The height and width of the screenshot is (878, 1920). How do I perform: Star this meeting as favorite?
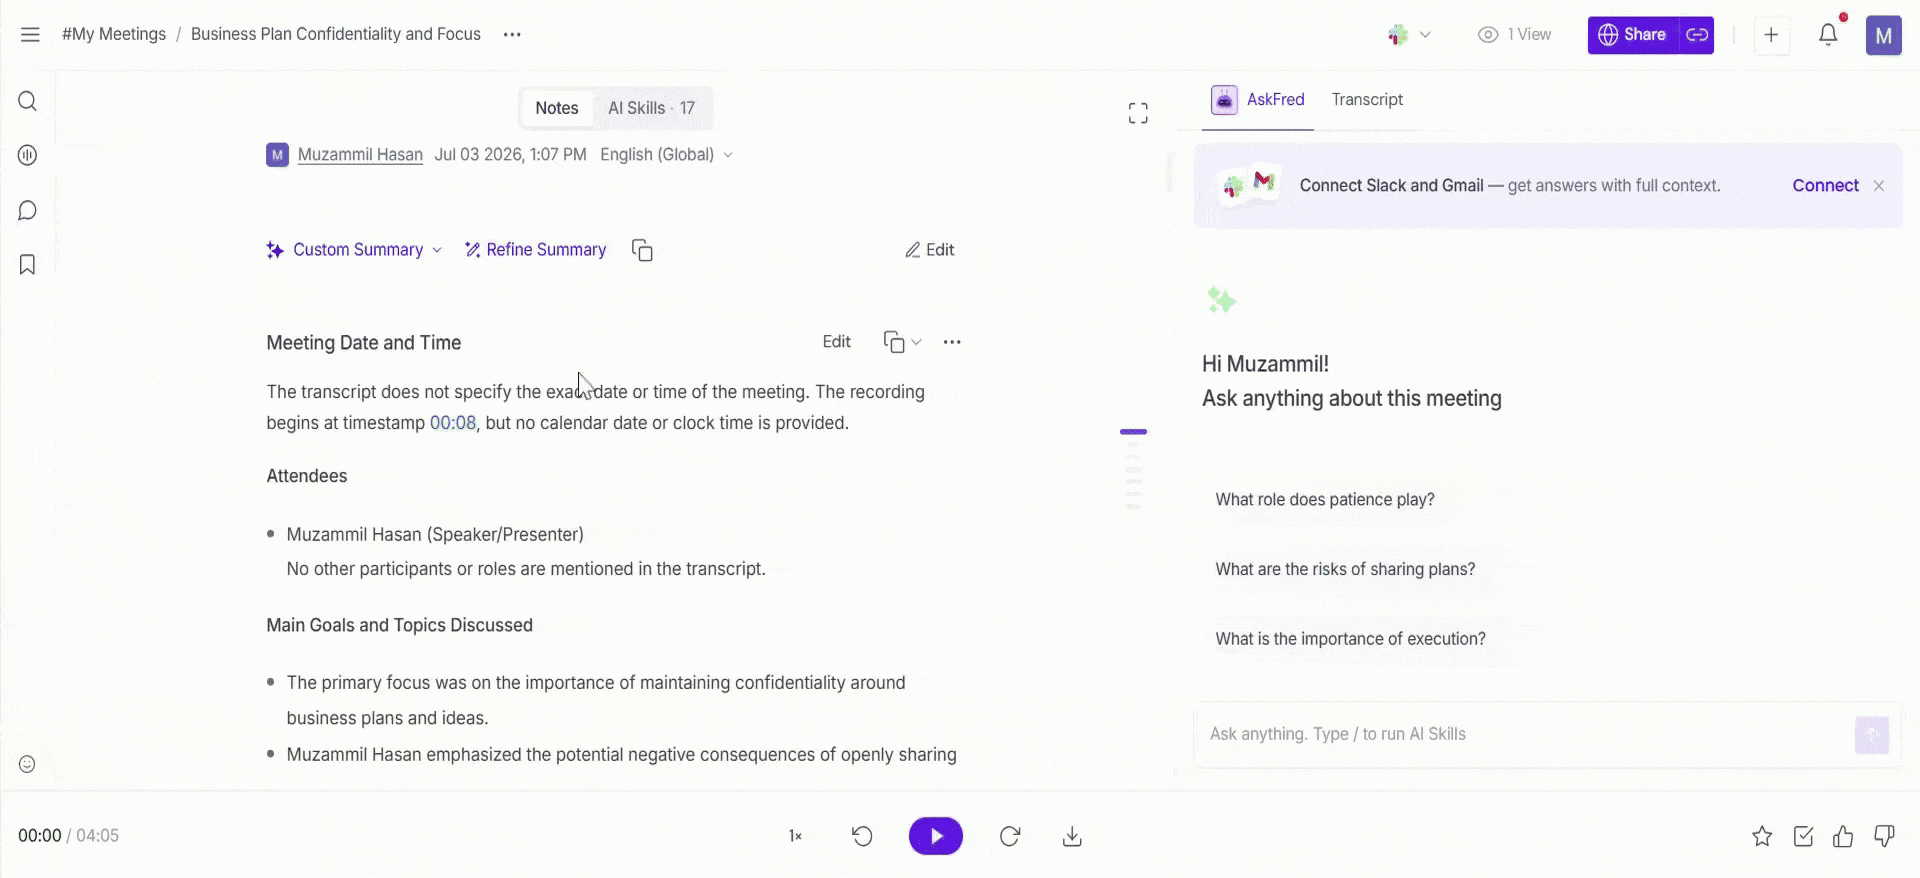1762,836
